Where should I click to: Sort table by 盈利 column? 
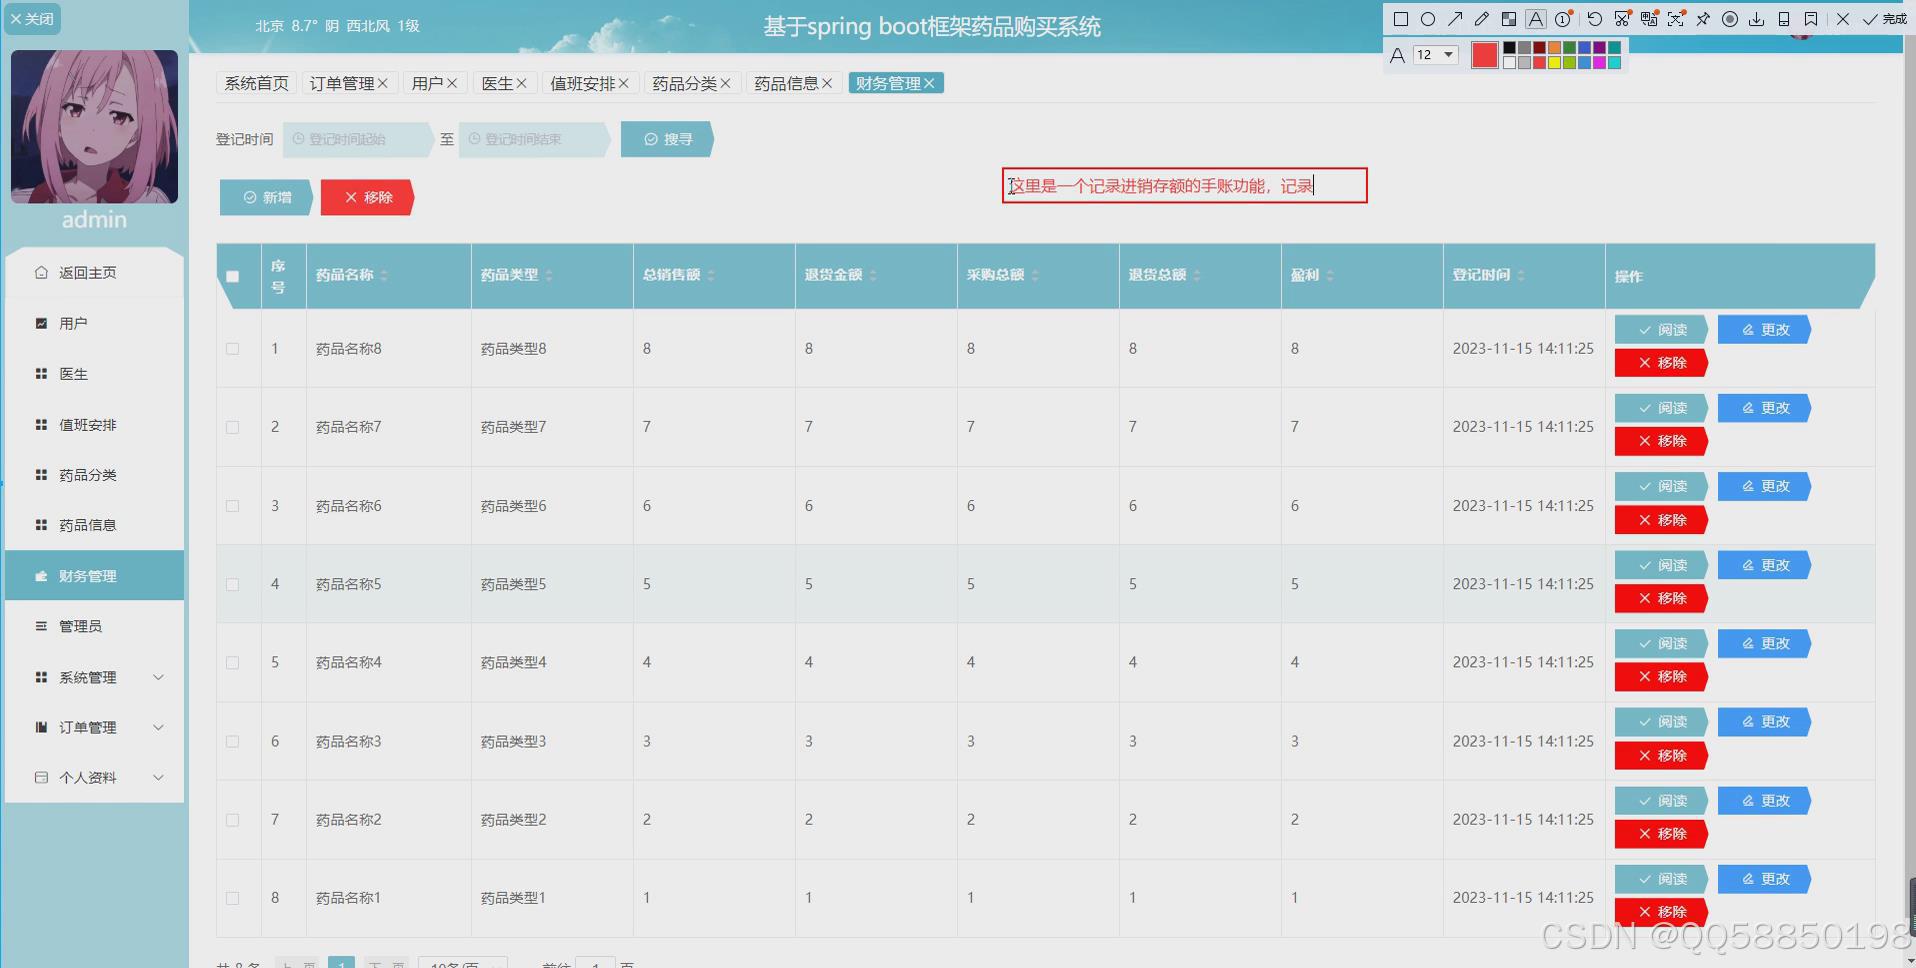(x=1330, y=275)
